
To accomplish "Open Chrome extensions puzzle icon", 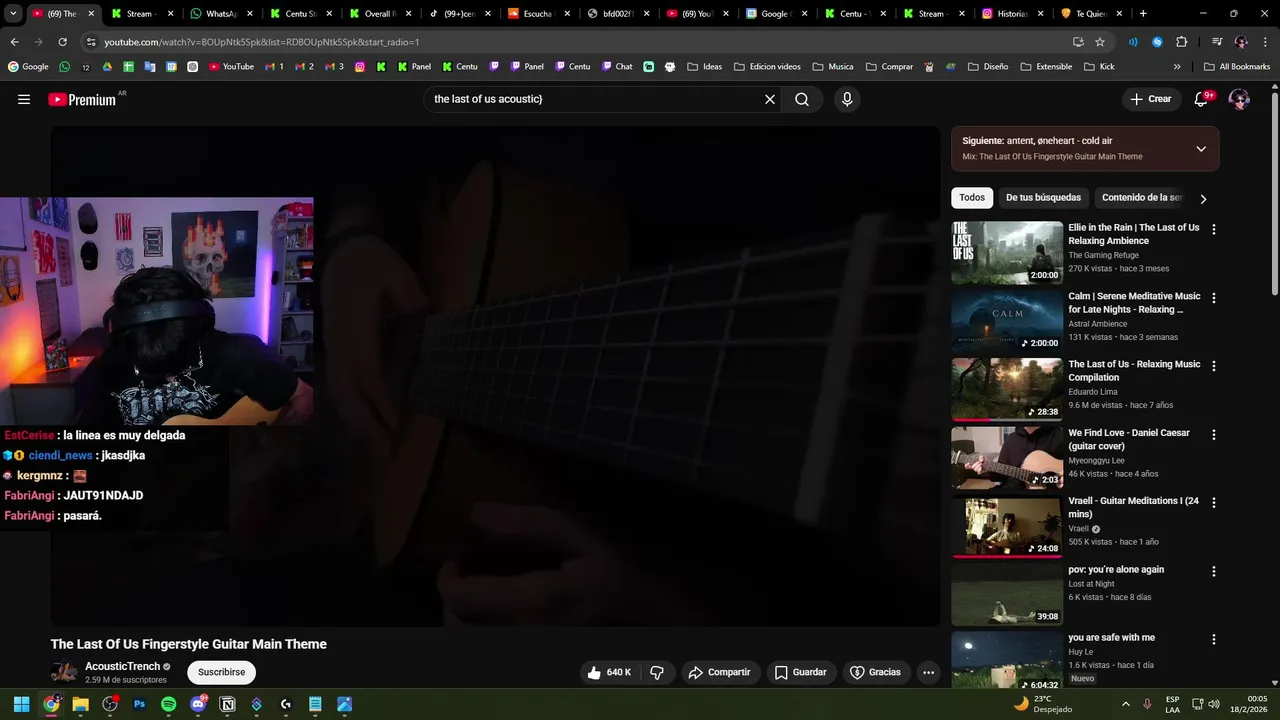I will pos(1181,42).
